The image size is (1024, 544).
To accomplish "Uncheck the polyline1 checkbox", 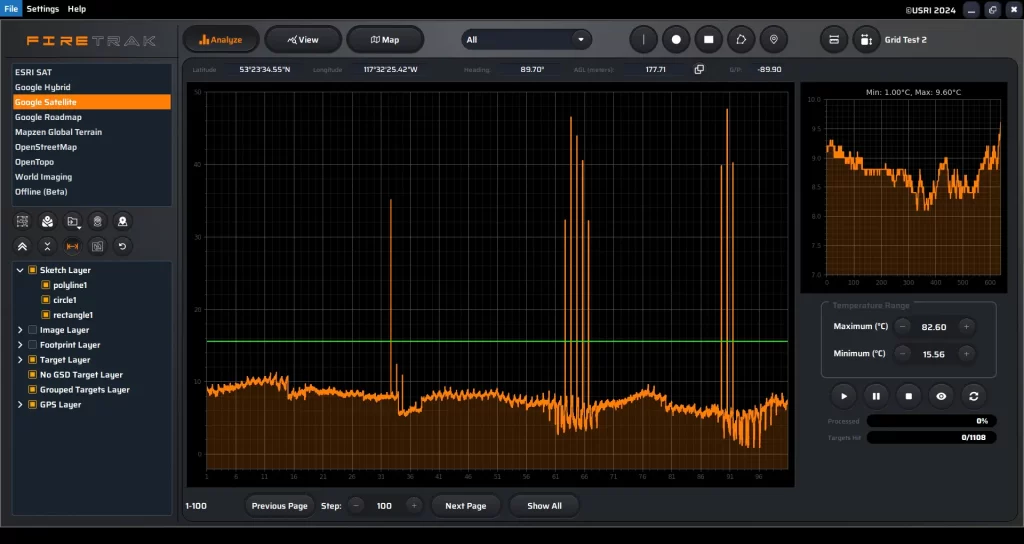I will (x=45, y=285).
